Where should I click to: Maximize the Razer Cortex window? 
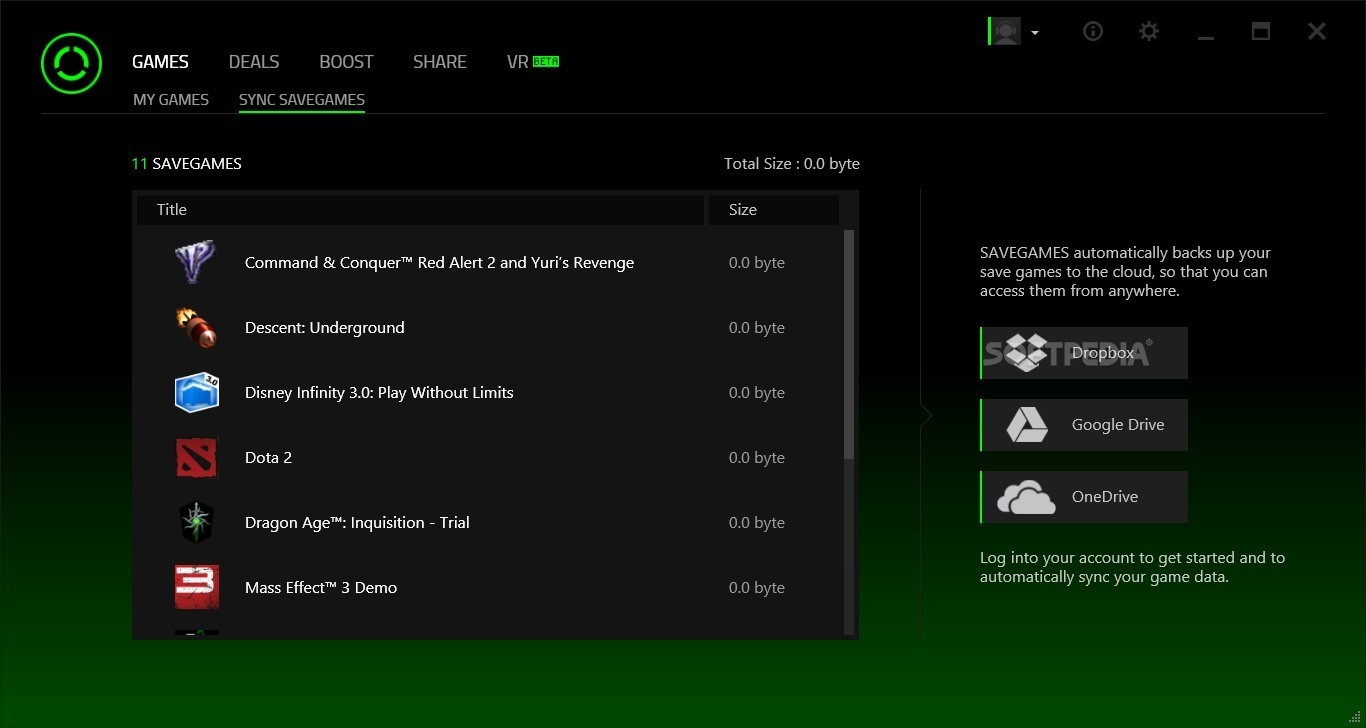pos(1261,31)
